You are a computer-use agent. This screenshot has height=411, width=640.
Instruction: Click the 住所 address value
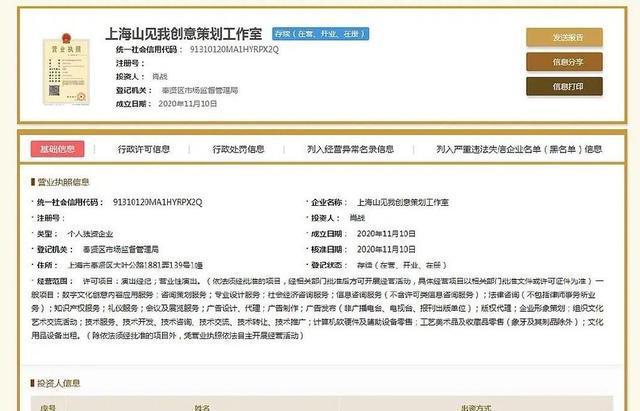(x=135, y=265)
